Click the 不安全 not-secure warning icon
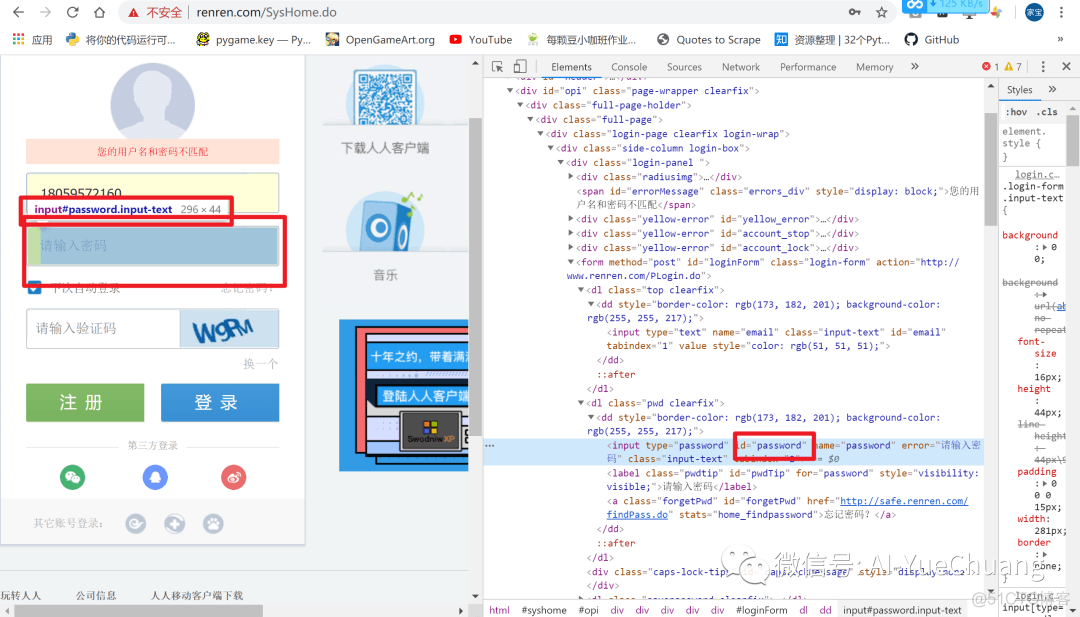Screen dimensions: 1080x617 (x=134, y=12)
